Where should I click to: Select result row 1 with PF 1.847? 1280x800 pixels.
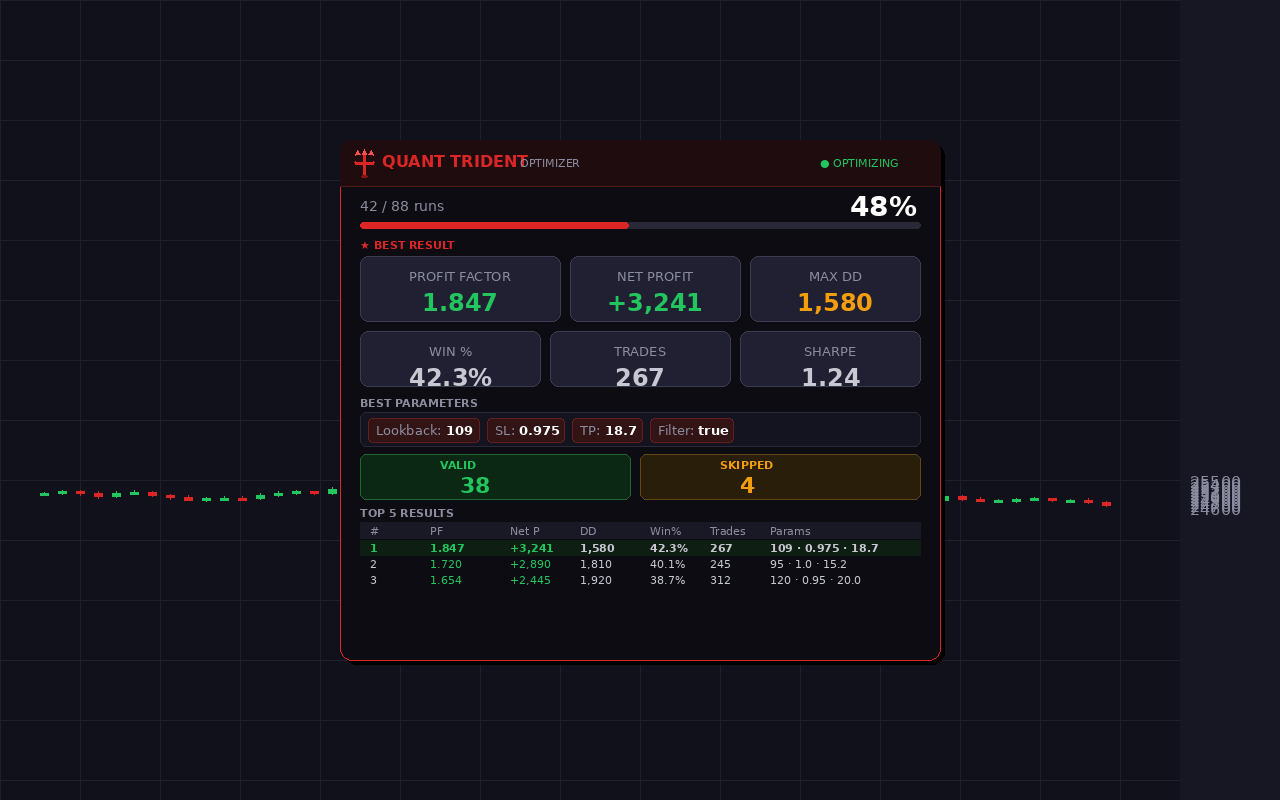640,548
